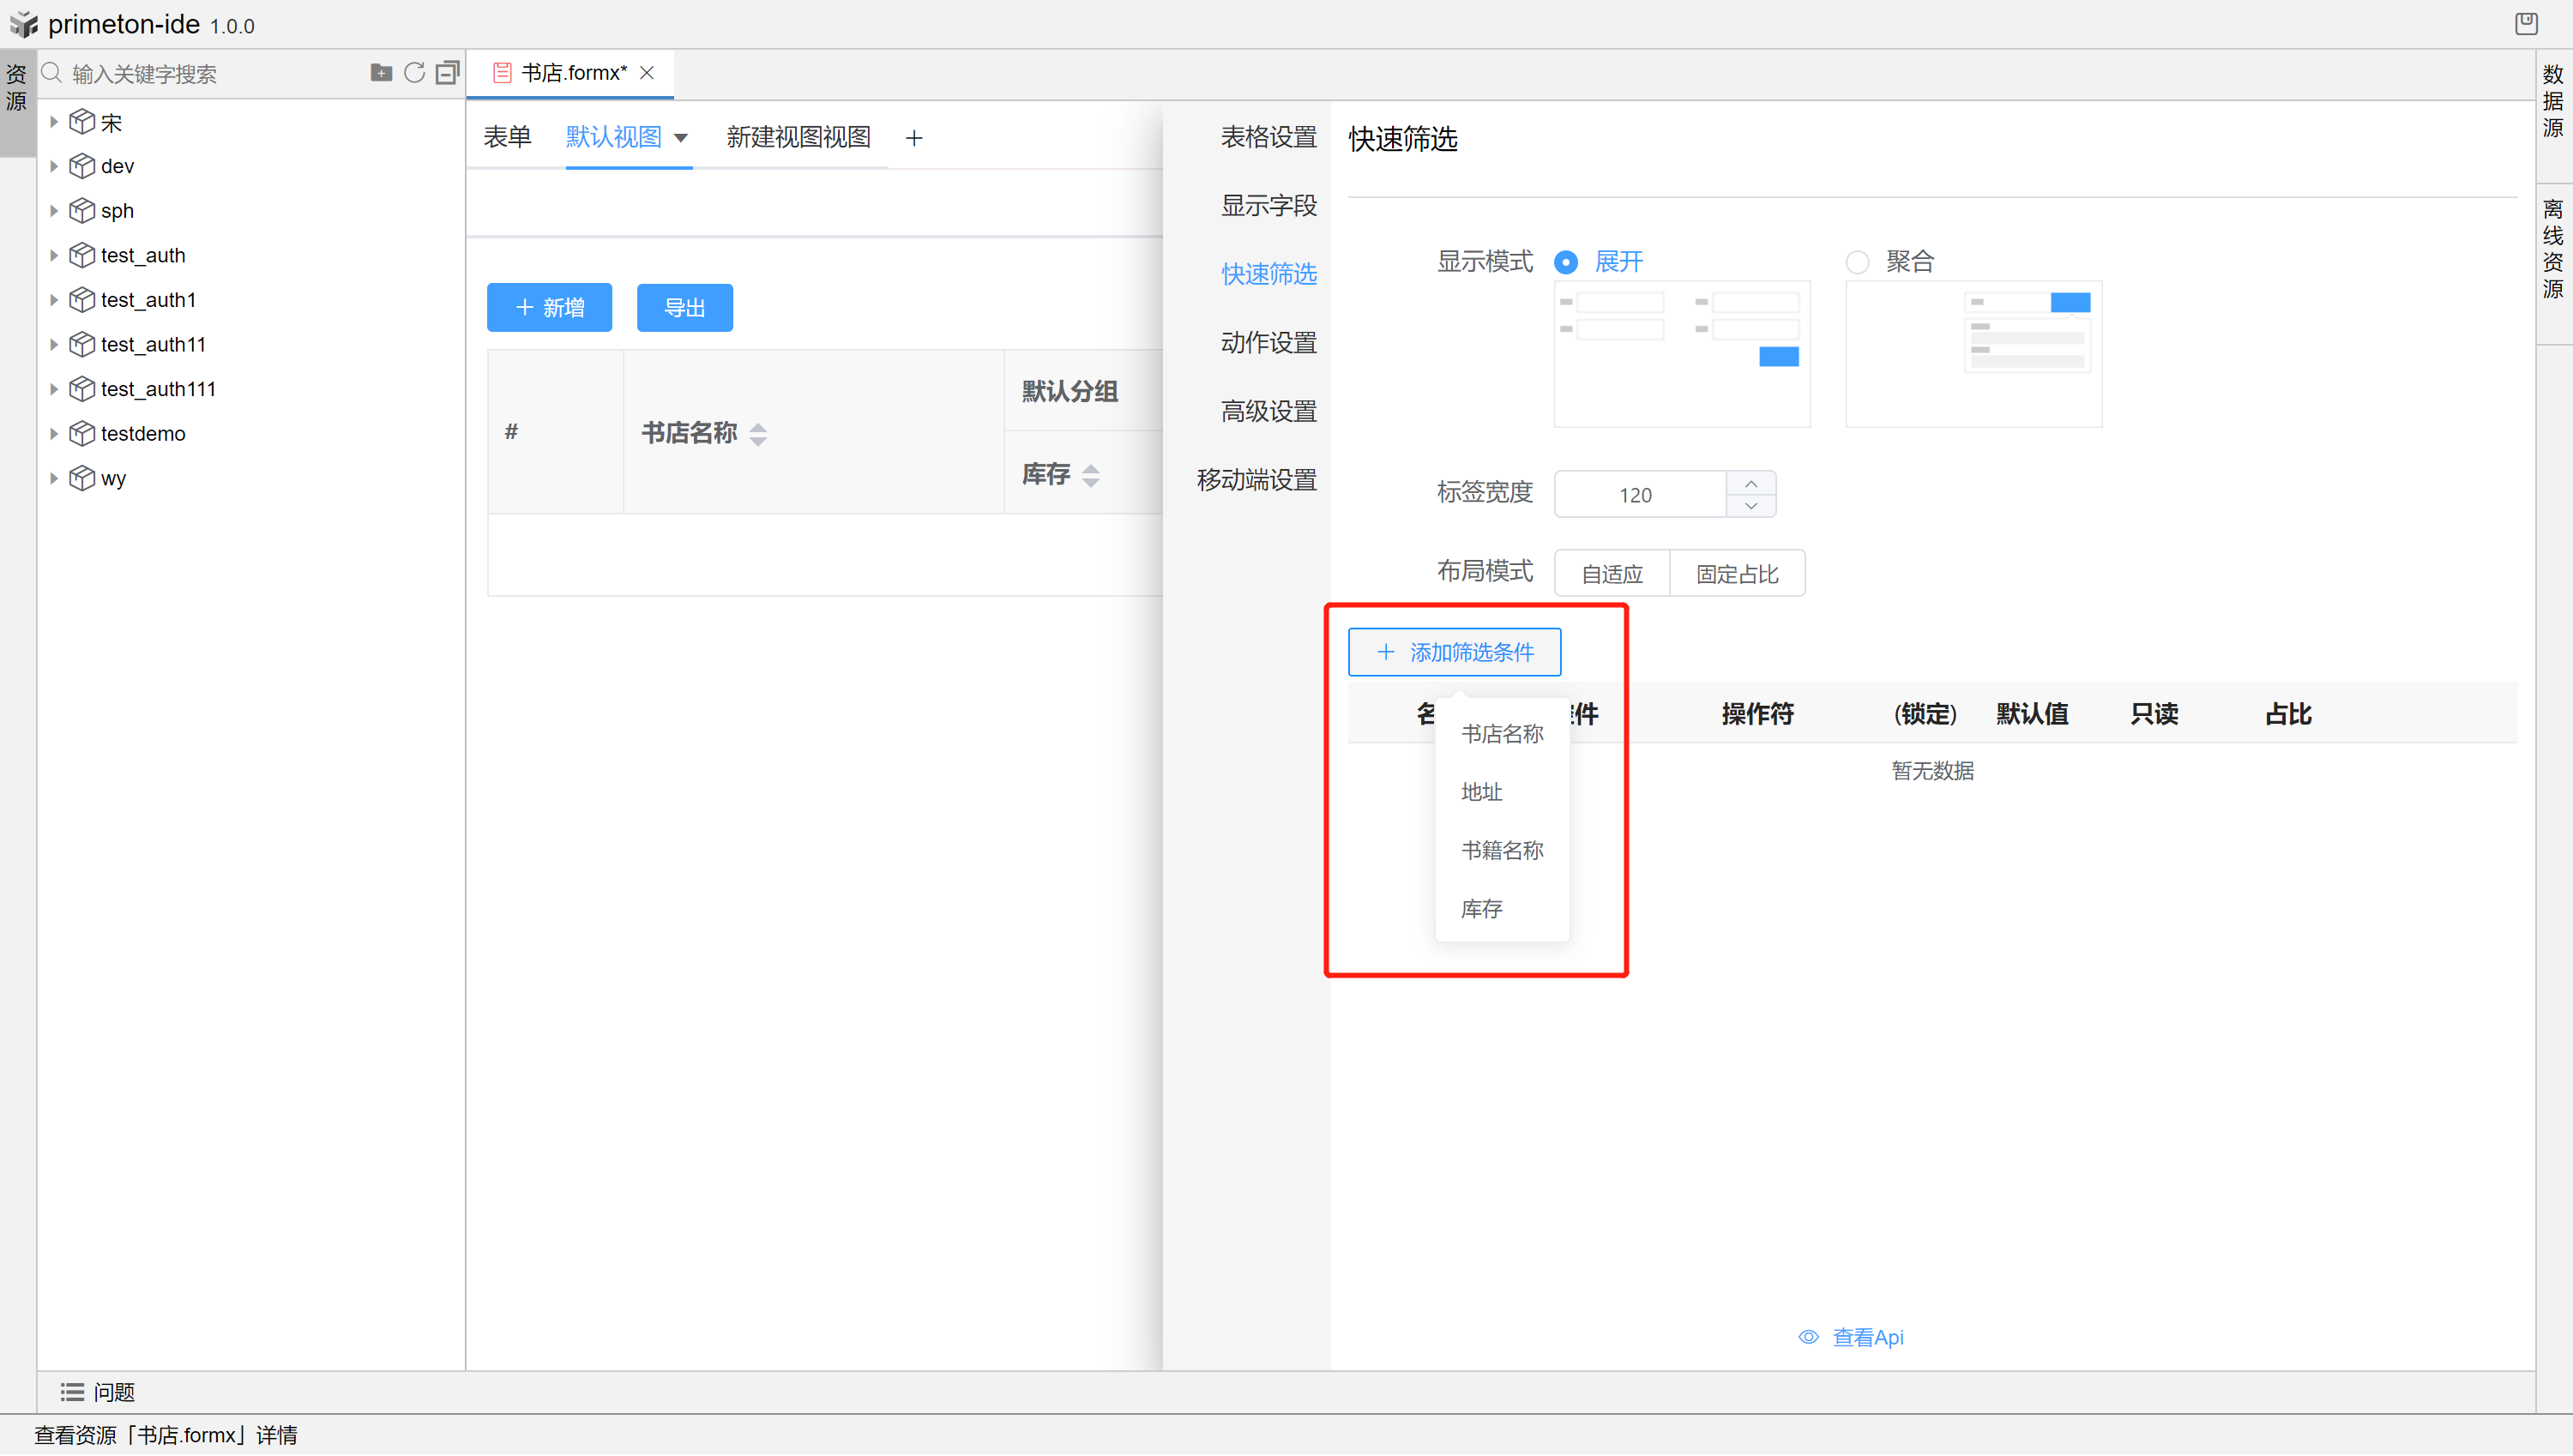Expand the test_auth11 tree node
This screenshot has width=2573, height=1456.
pyautogui.click(x=54, y=344)
